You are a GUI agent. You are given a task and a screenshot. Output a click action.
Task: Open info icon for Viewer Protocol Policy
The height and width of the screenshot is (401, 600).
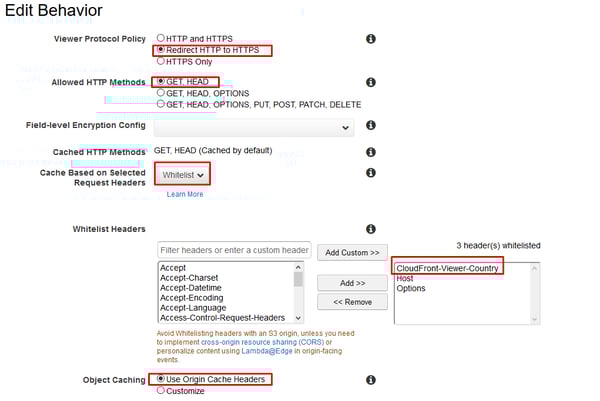tap(370, 39)
